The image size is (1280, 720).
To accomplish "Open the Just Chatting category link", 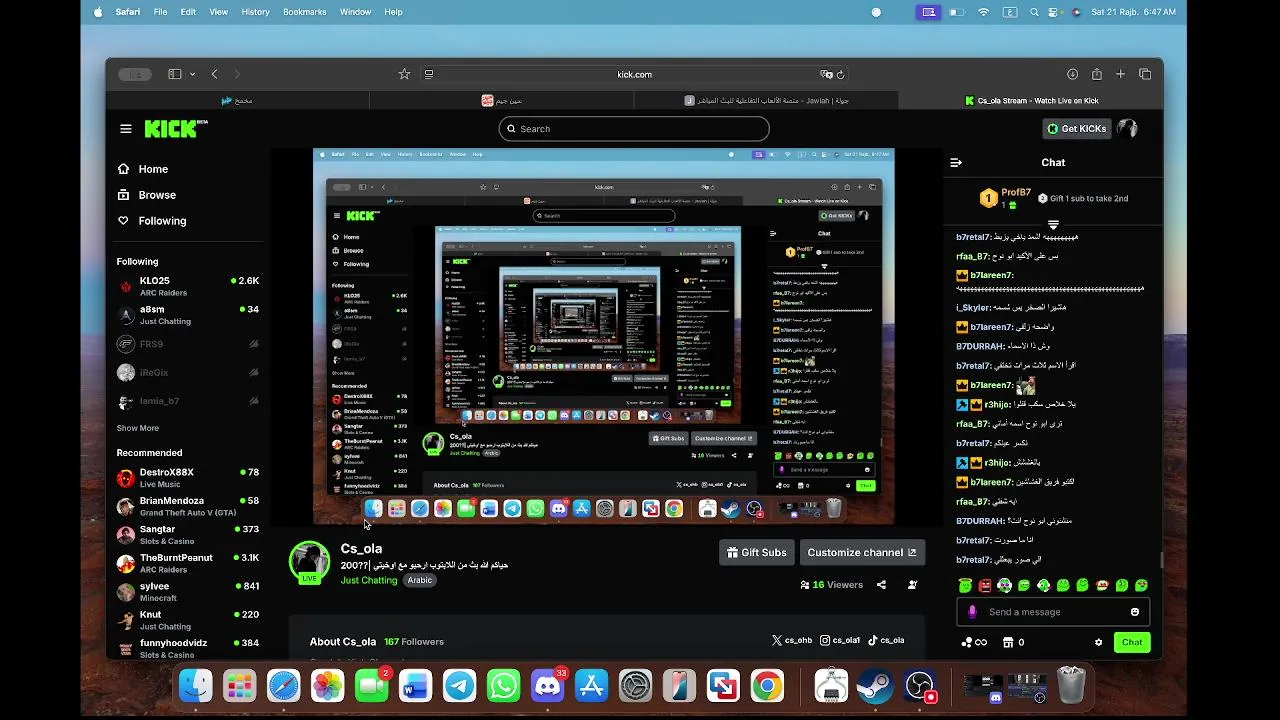I will pos(369,580).
